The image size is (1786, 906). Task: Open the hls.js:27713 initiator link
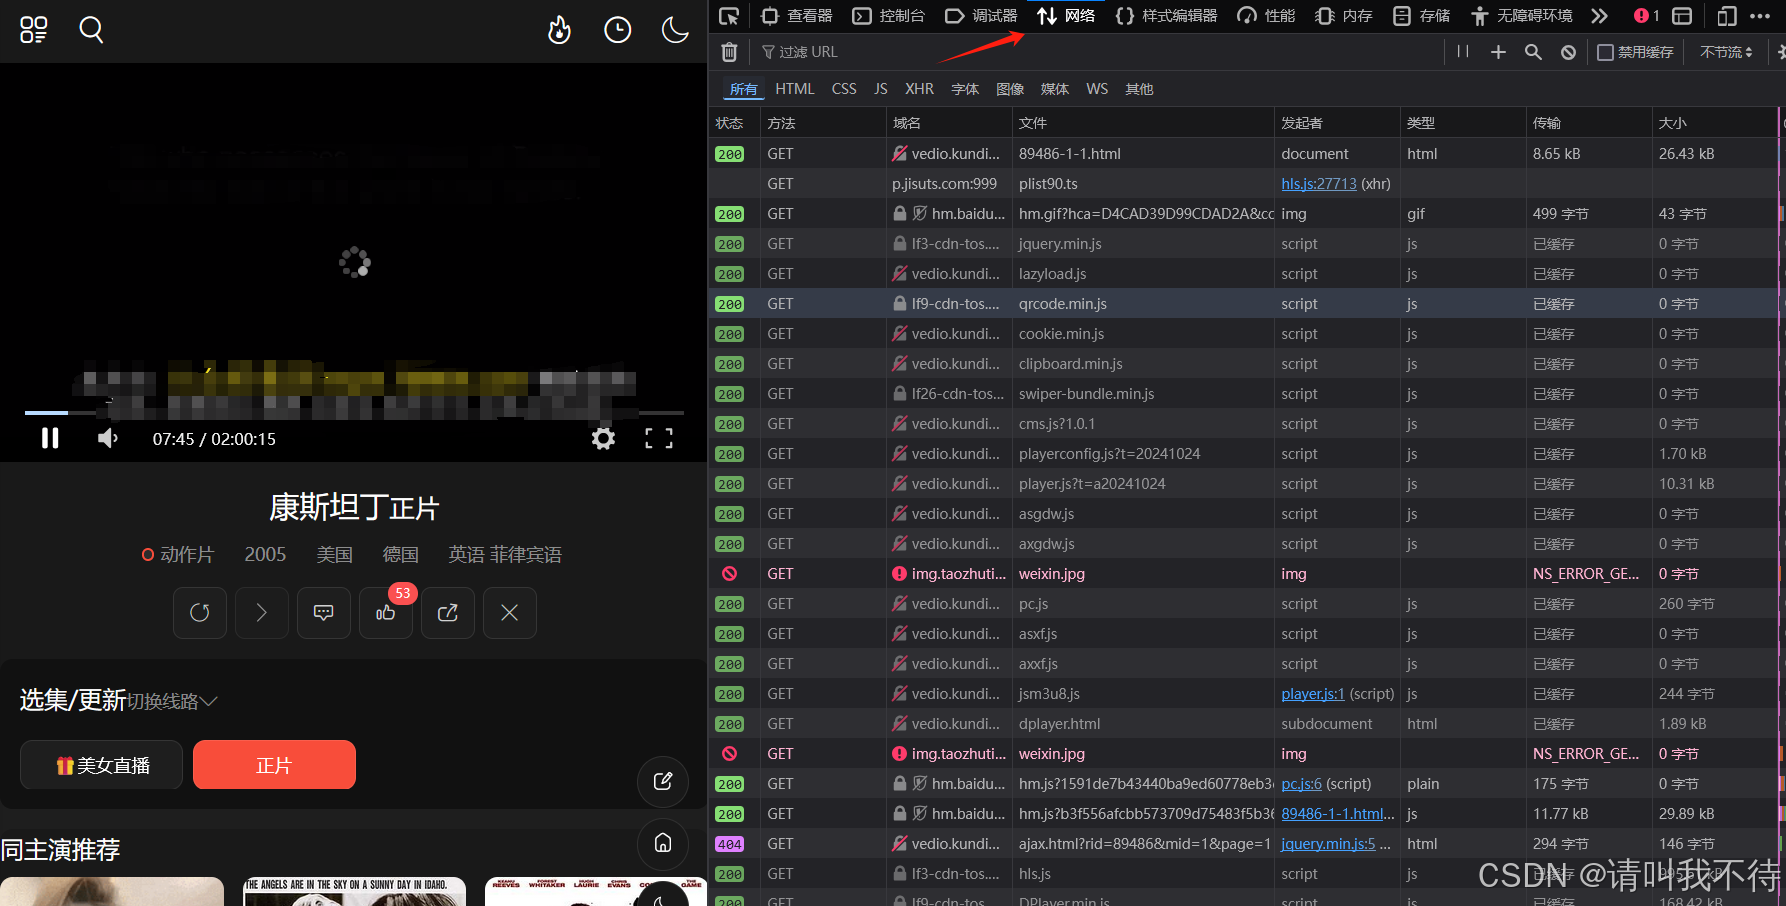pos(1318,184)
